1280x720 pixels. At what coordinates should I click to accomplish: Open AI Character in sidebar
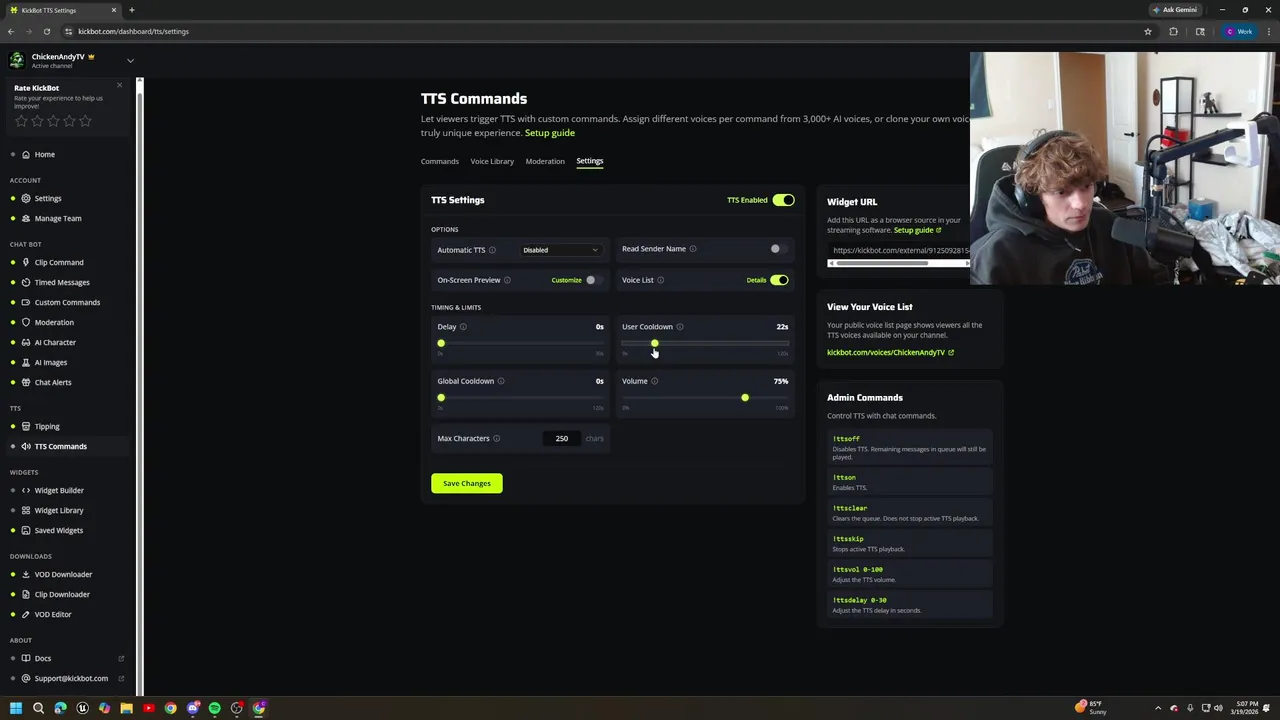(x=55, y=342)
